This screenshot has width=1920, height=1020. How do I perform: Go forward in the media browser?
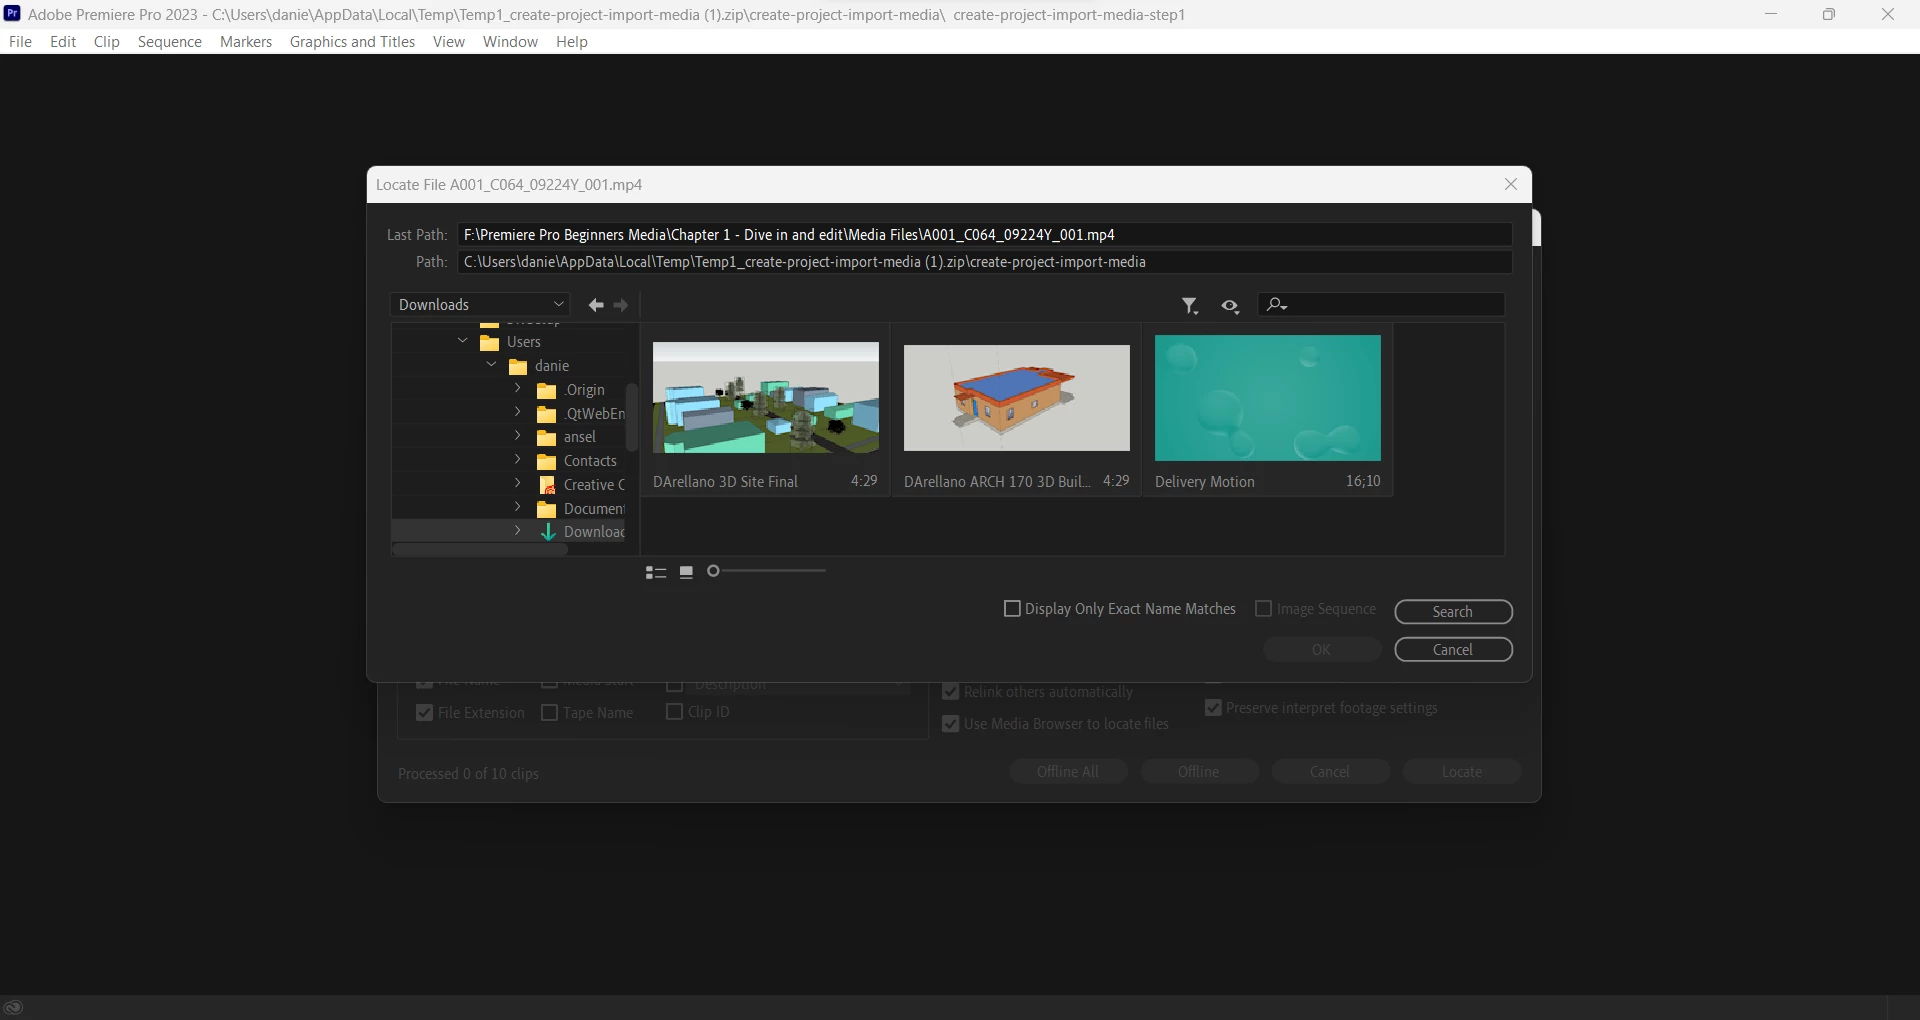click(x=621, y=305)
